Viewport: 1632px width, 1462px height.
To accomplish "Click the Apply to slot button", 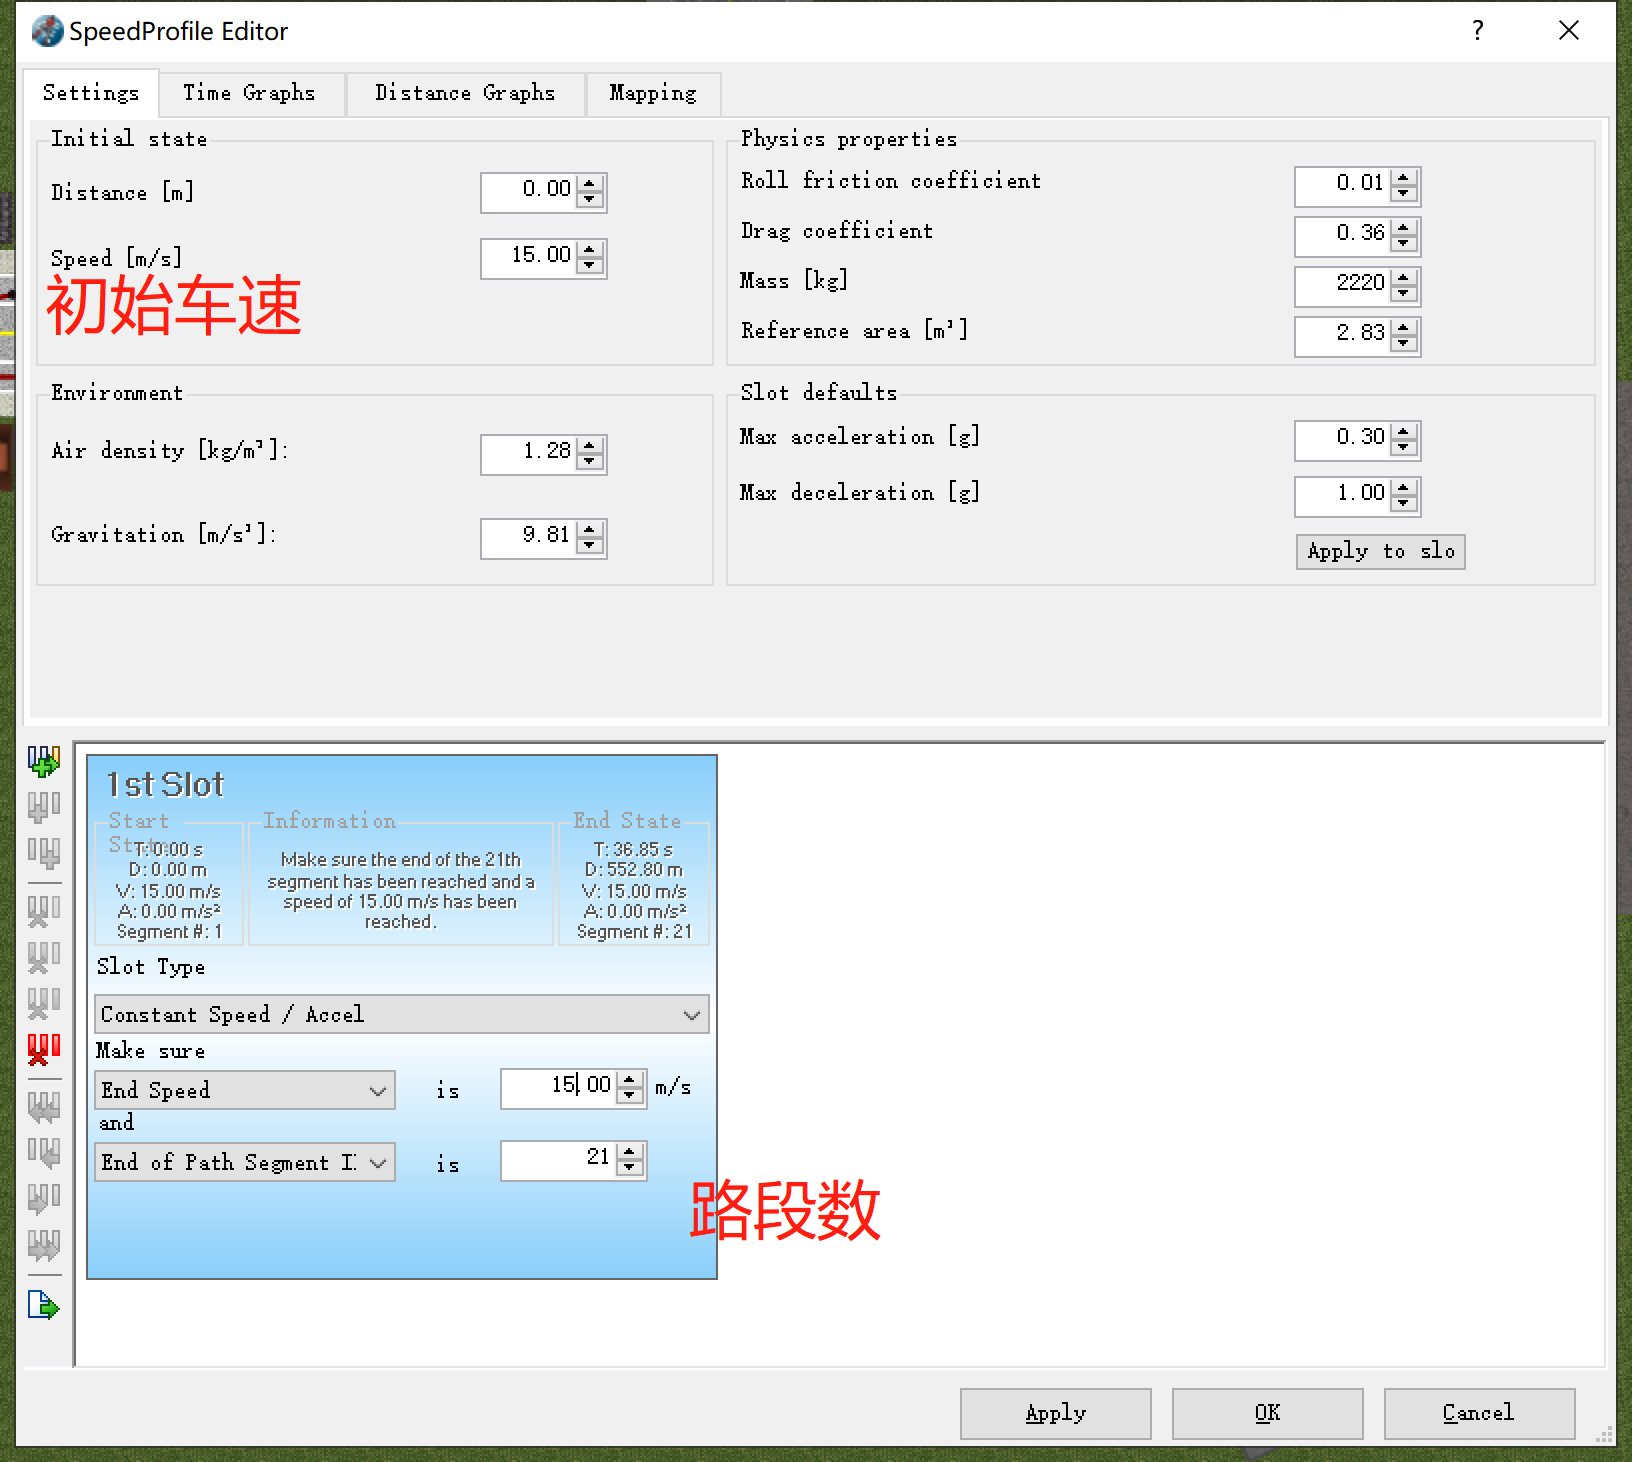I will [x=1380, y=551].
